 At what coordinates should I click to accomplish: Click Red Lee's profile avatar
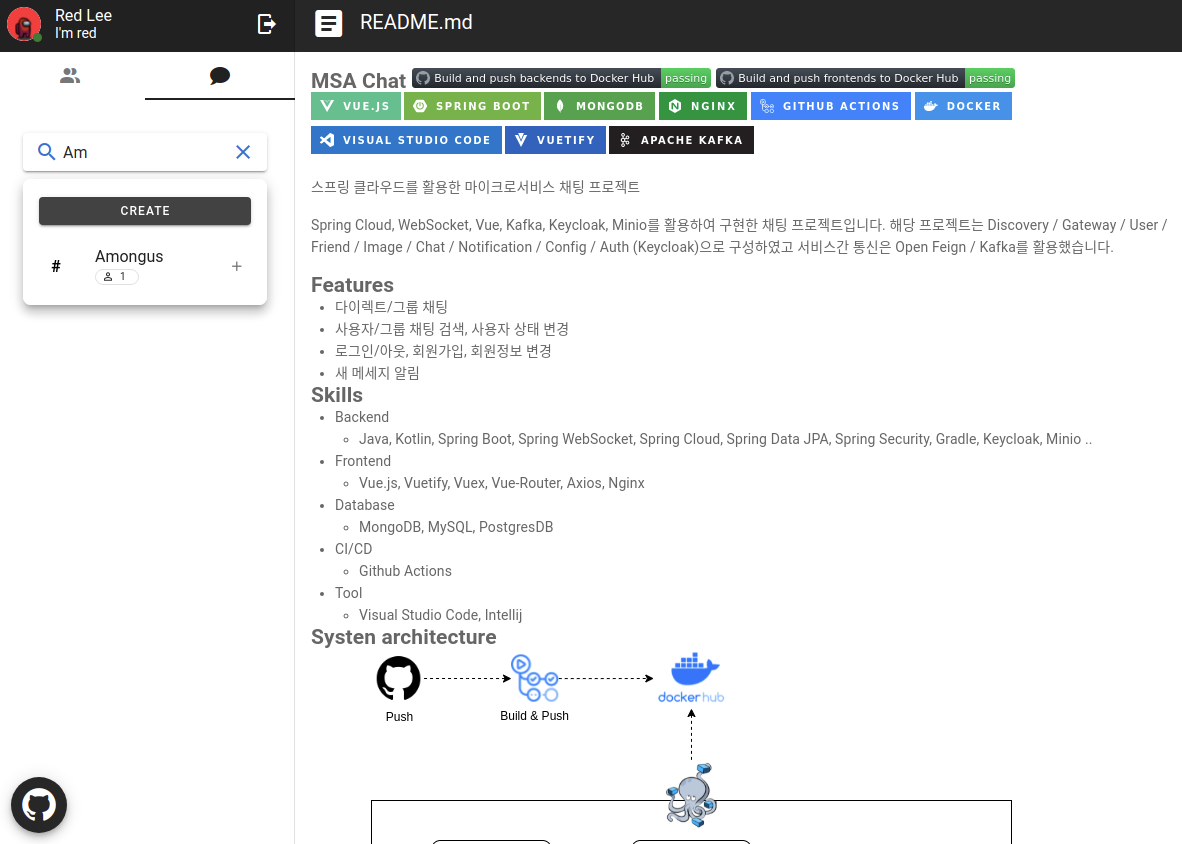pyautogui.click(x=24, y=24)
